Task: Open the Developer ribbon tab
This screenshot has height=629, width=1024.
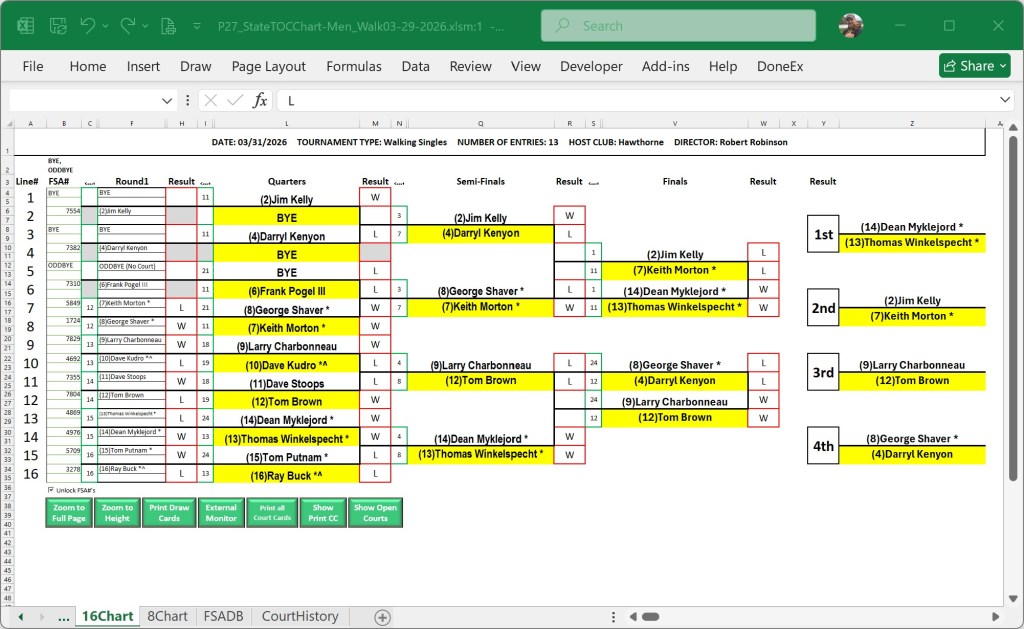Action: tap(590, 66)
